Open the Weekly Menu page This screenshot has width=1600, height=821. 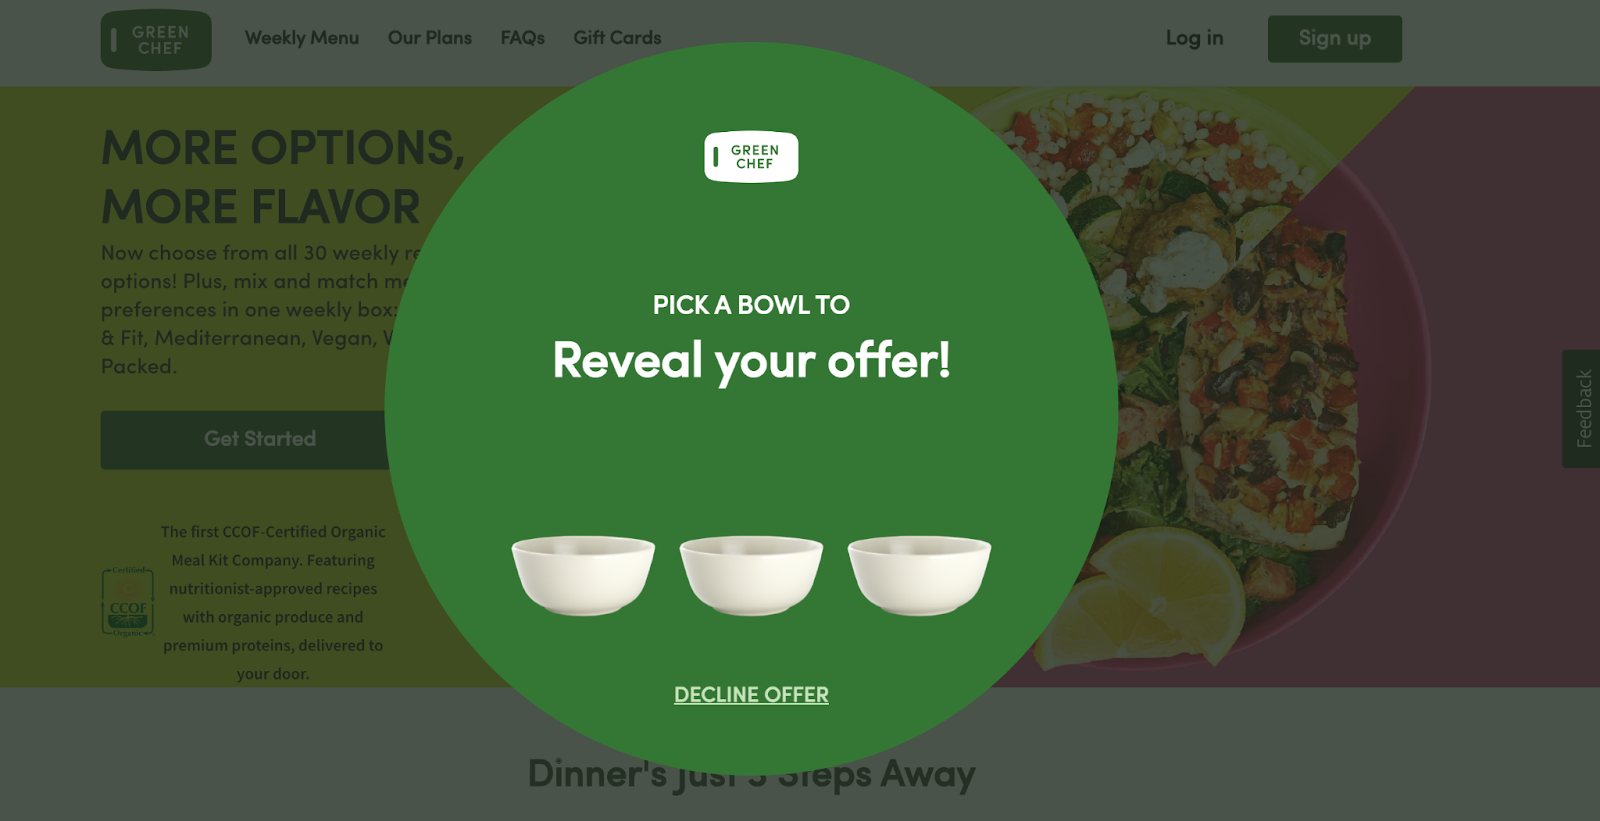pyautogui.click(x=302, y=38)
